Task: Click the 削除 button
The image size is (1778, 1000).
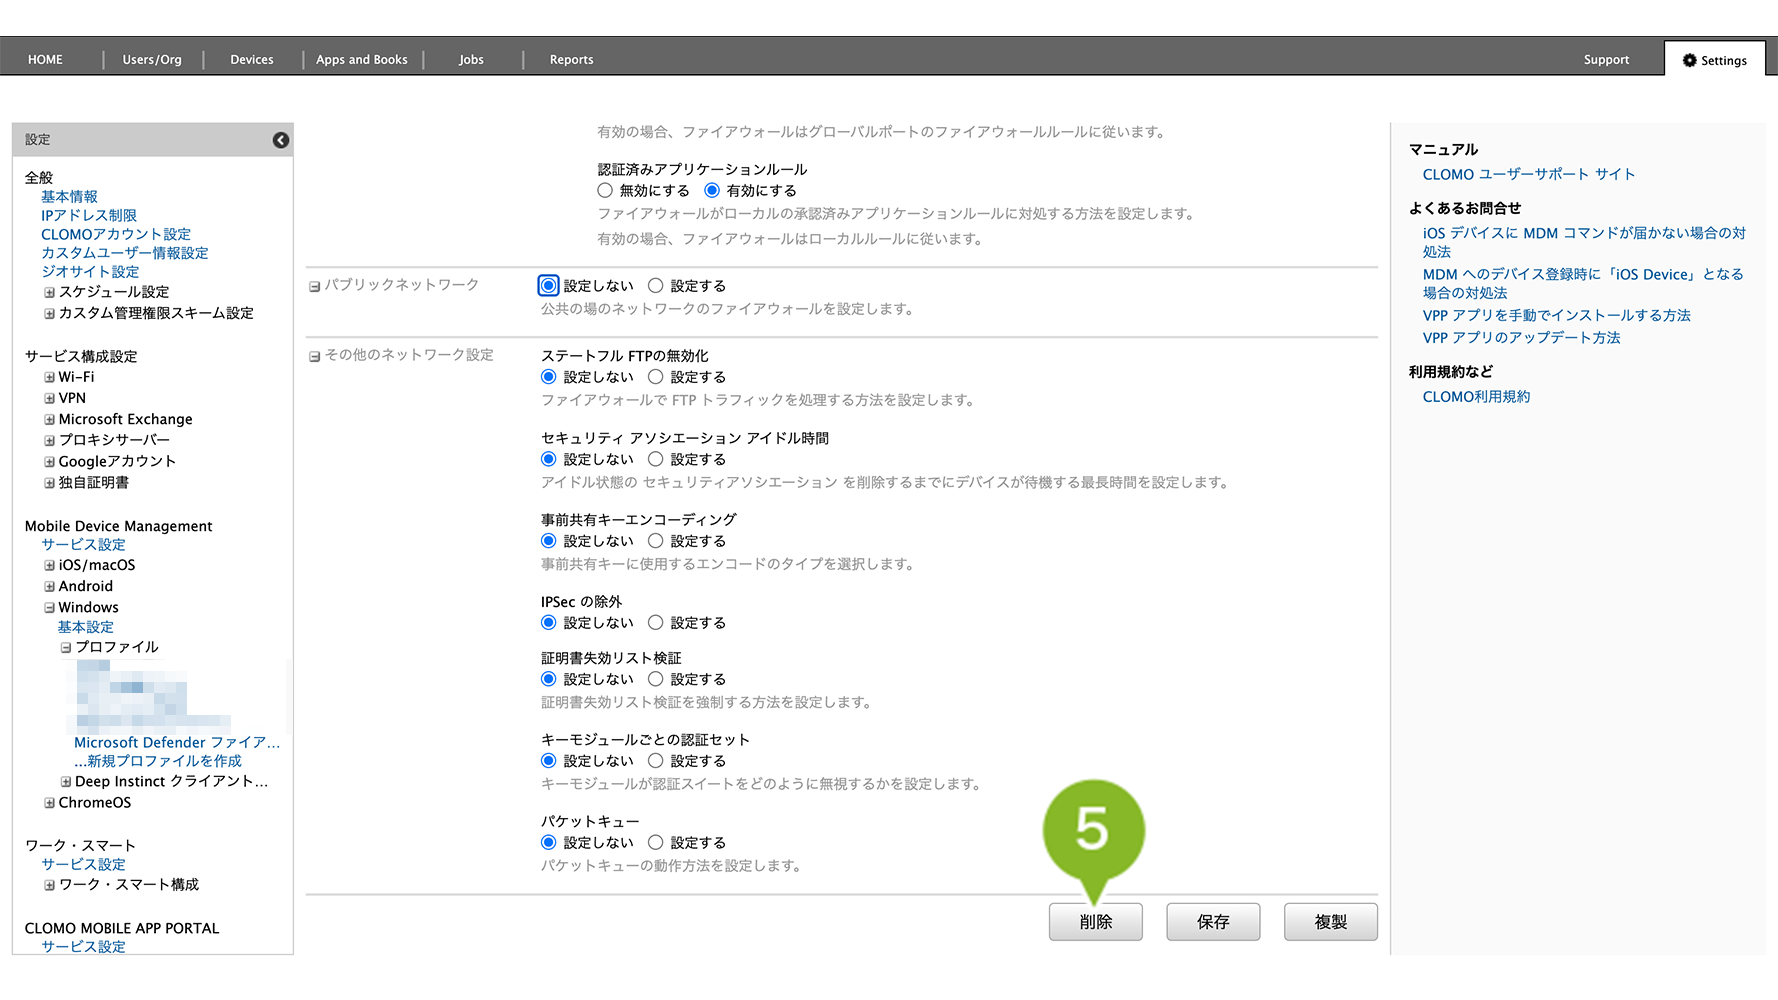Action: pos(1095,922)
